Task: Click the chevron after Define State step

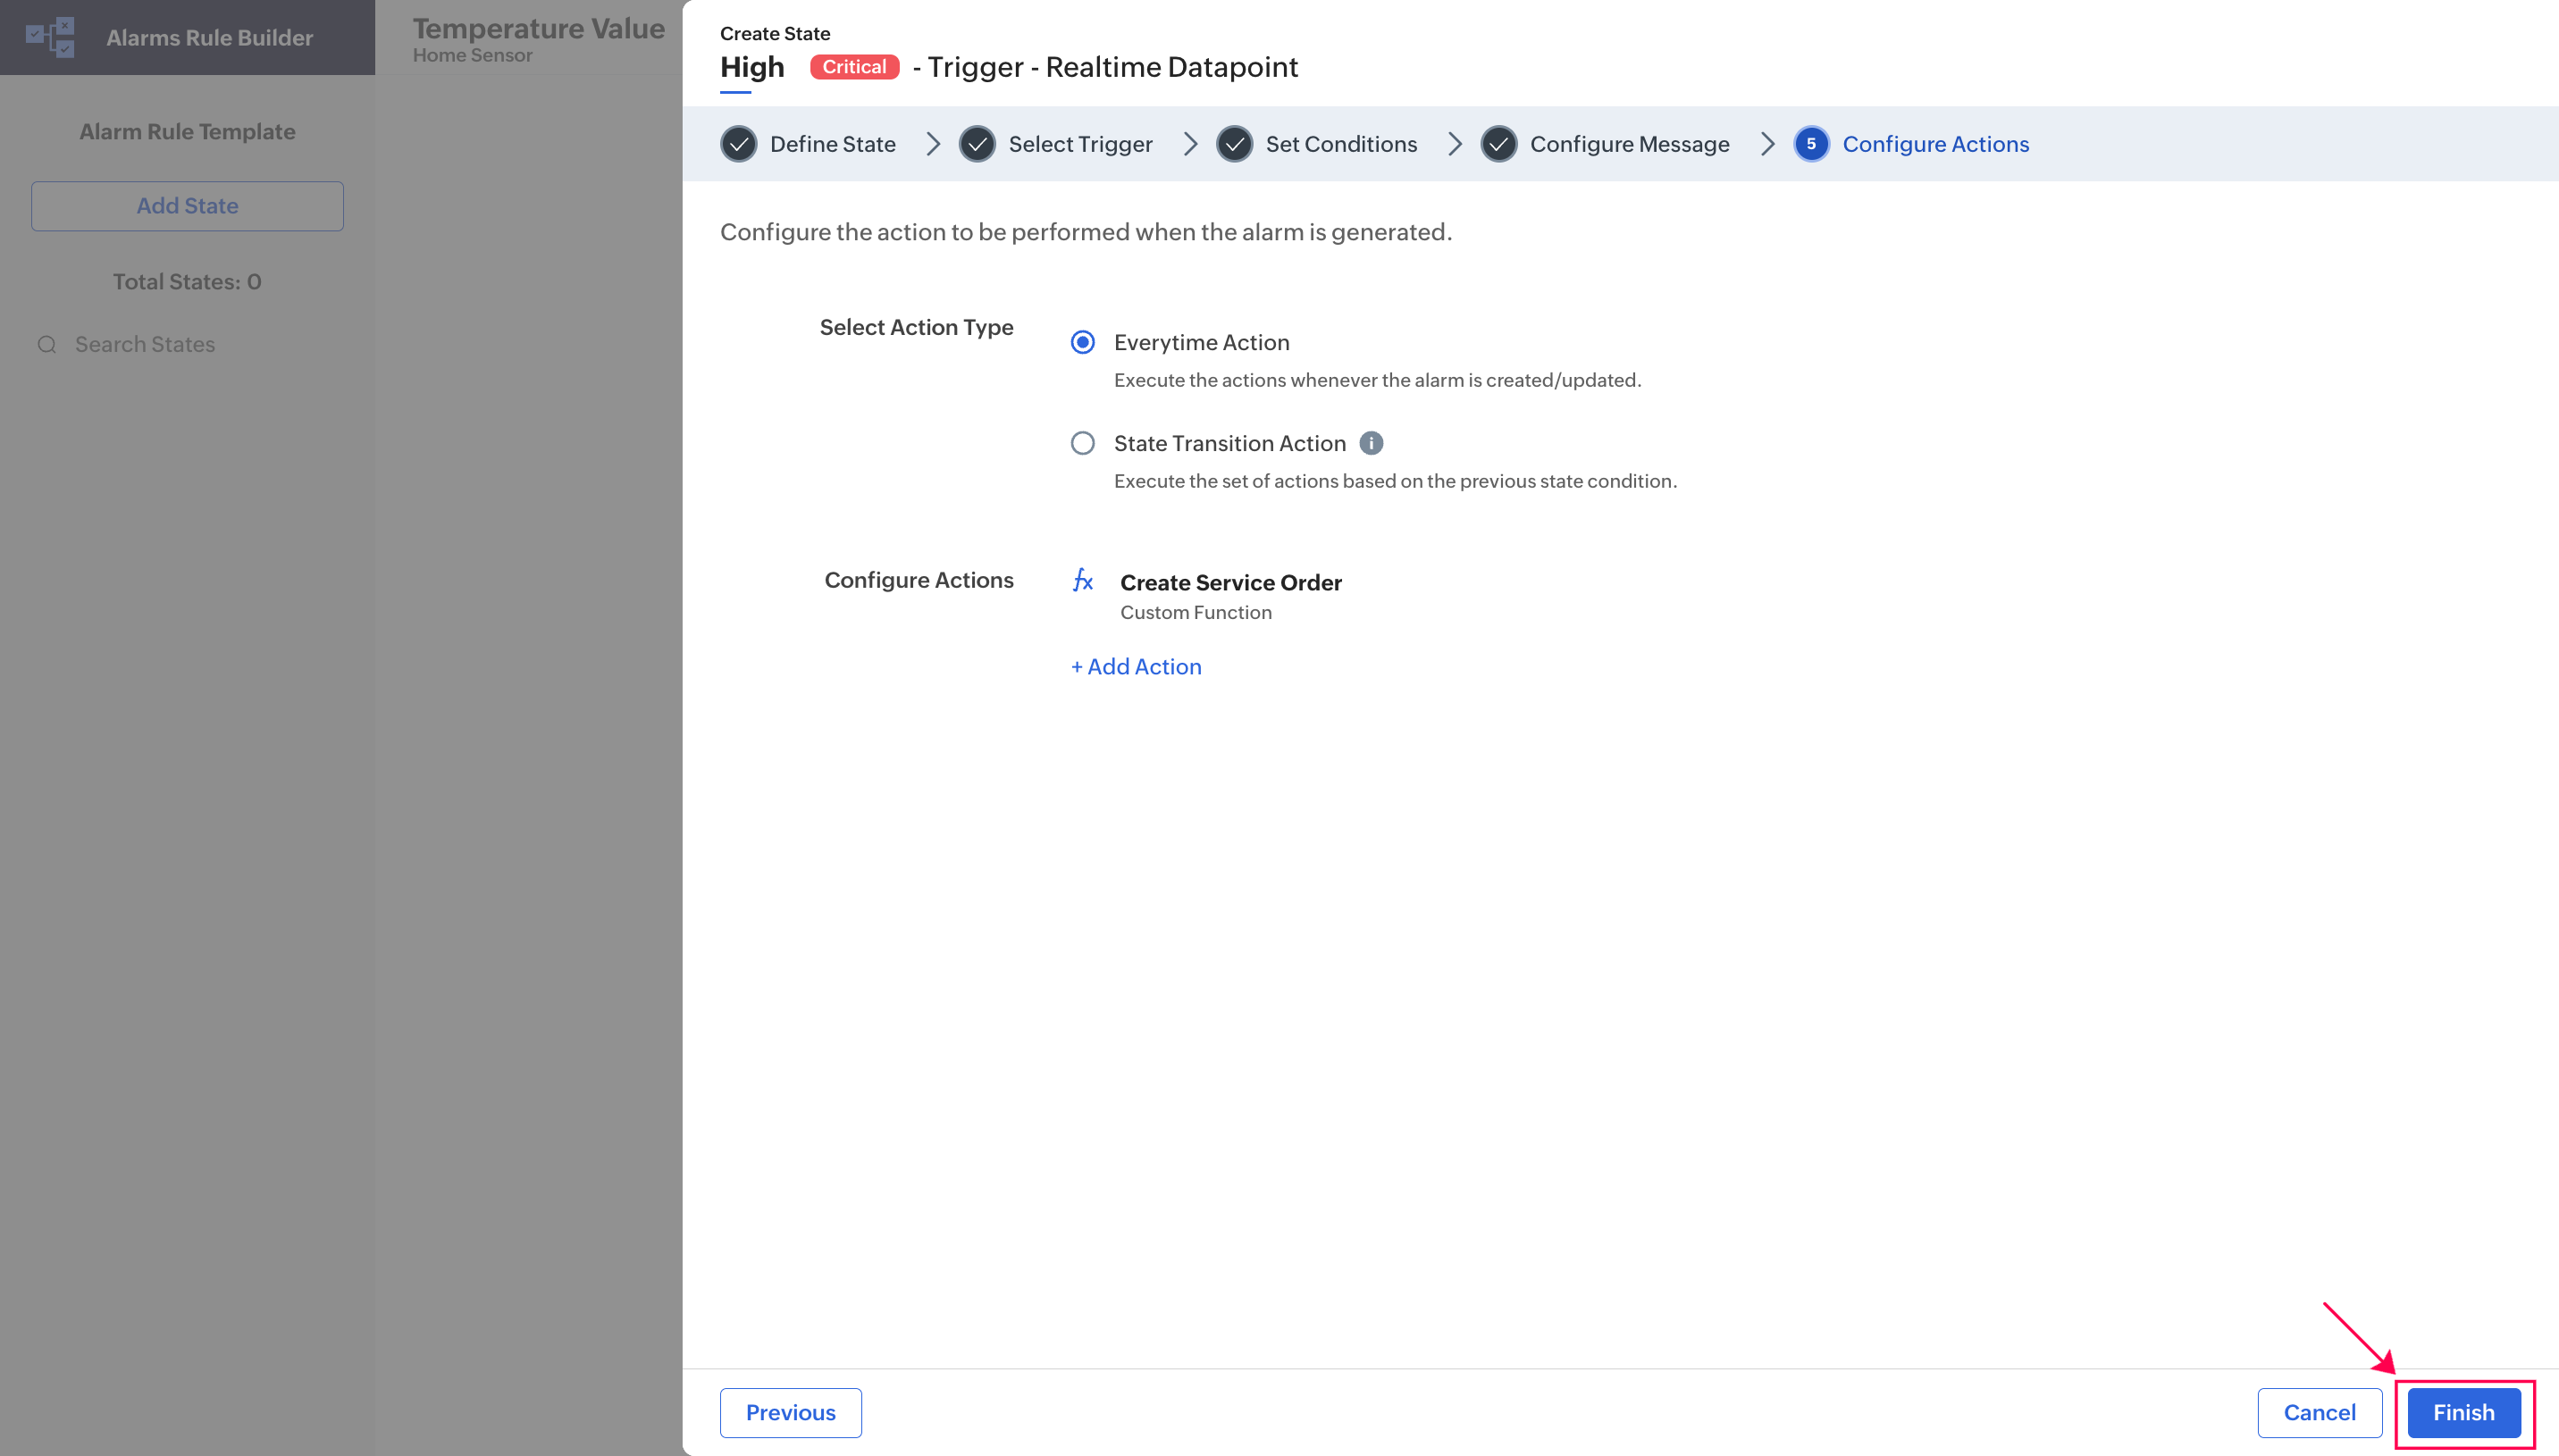Action: click(x=933, y=144)
